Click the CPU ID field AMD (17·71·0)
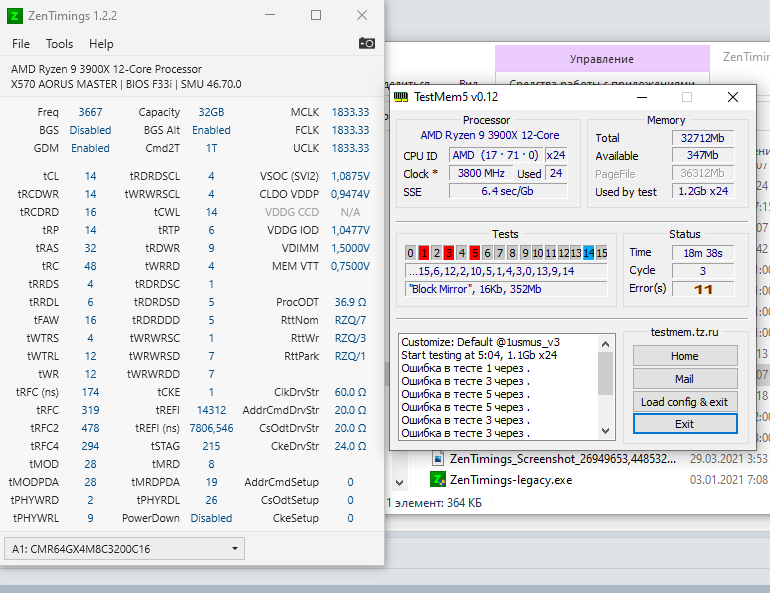 (495, 155)
